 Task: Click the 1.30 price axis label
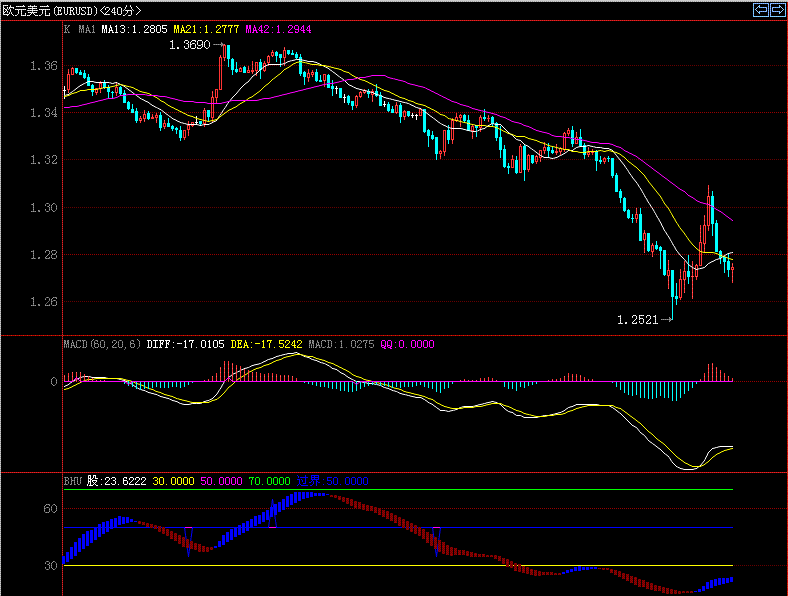(x=43, y=208)
